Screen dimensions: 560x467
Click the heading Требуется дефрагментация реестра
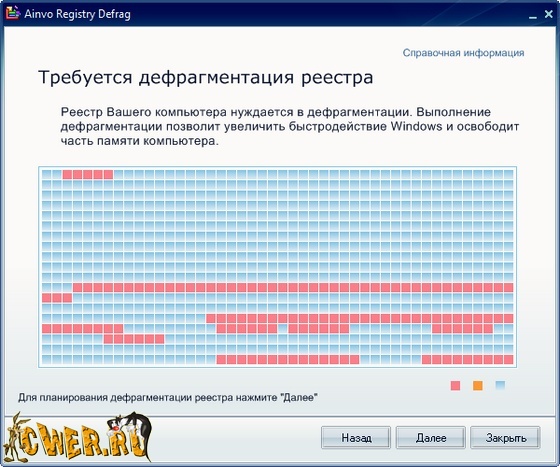(x=206, y=77)
